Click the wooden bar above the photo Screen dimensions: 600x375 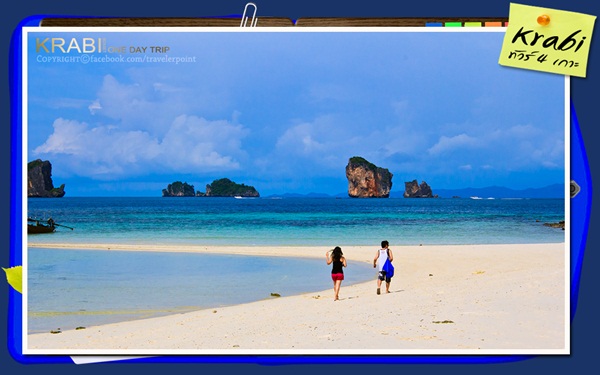pyautogui.click(x=274, y=22)
